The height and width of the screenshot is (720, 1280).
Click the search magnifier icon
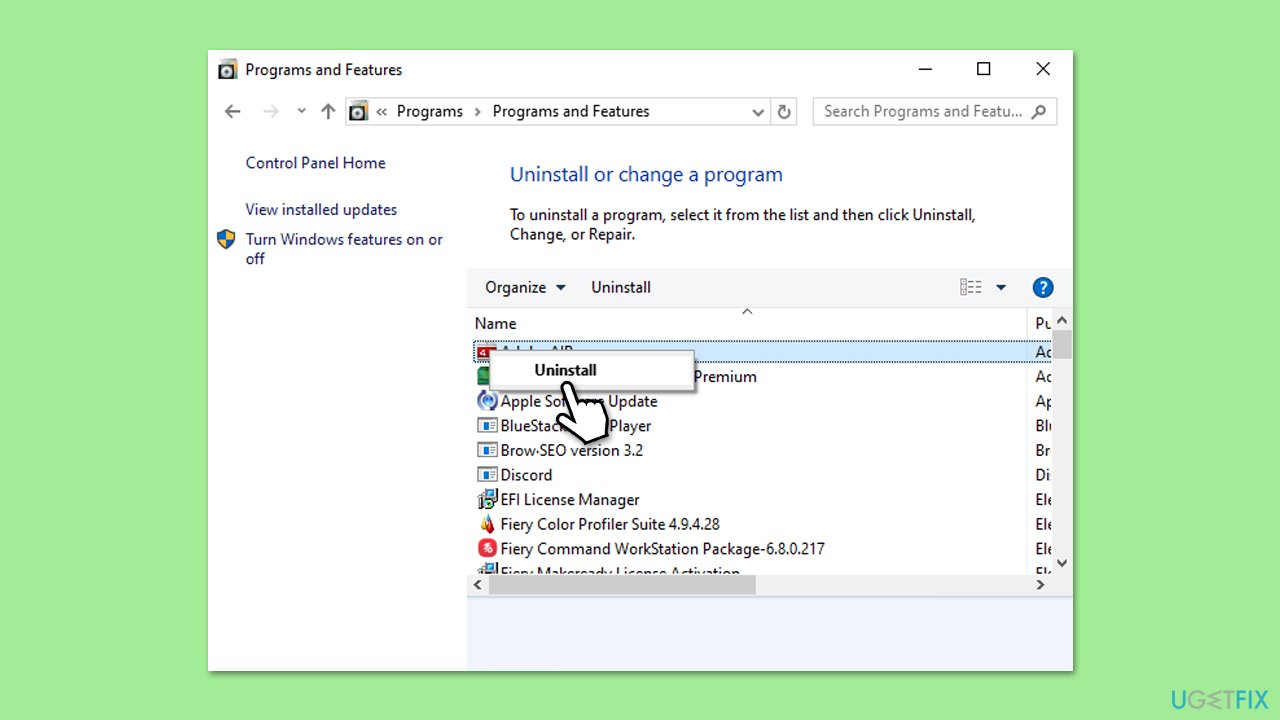coord(1039,111)
